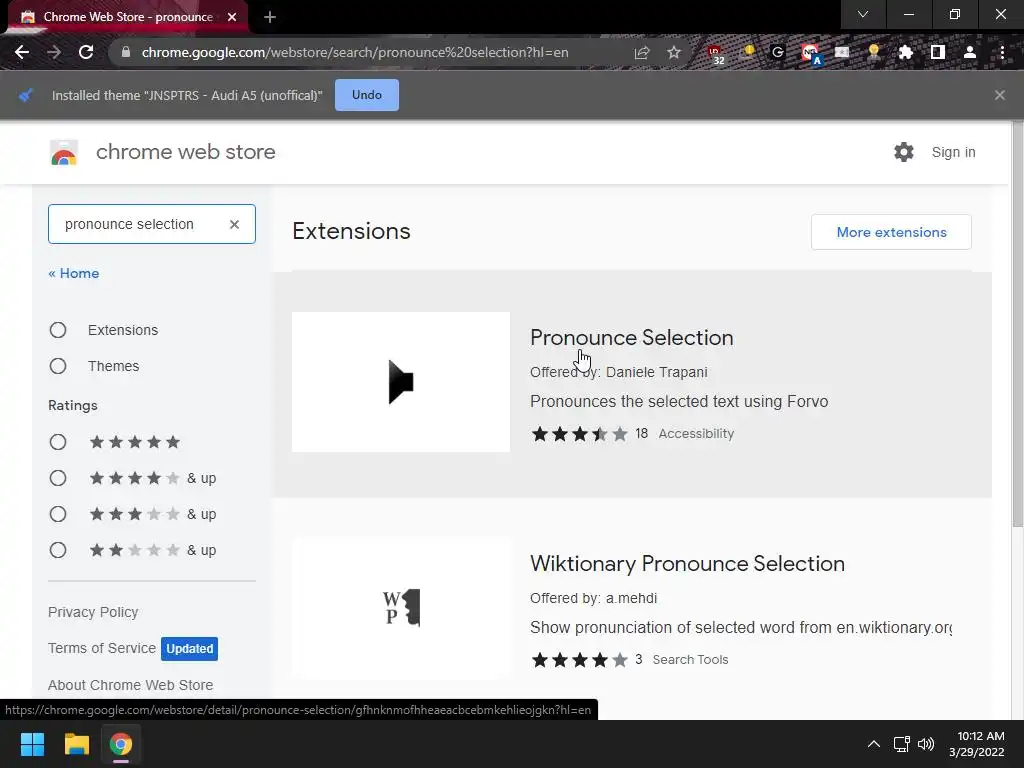Undo the installed Audi A5 theme

[x=367, y=95]
